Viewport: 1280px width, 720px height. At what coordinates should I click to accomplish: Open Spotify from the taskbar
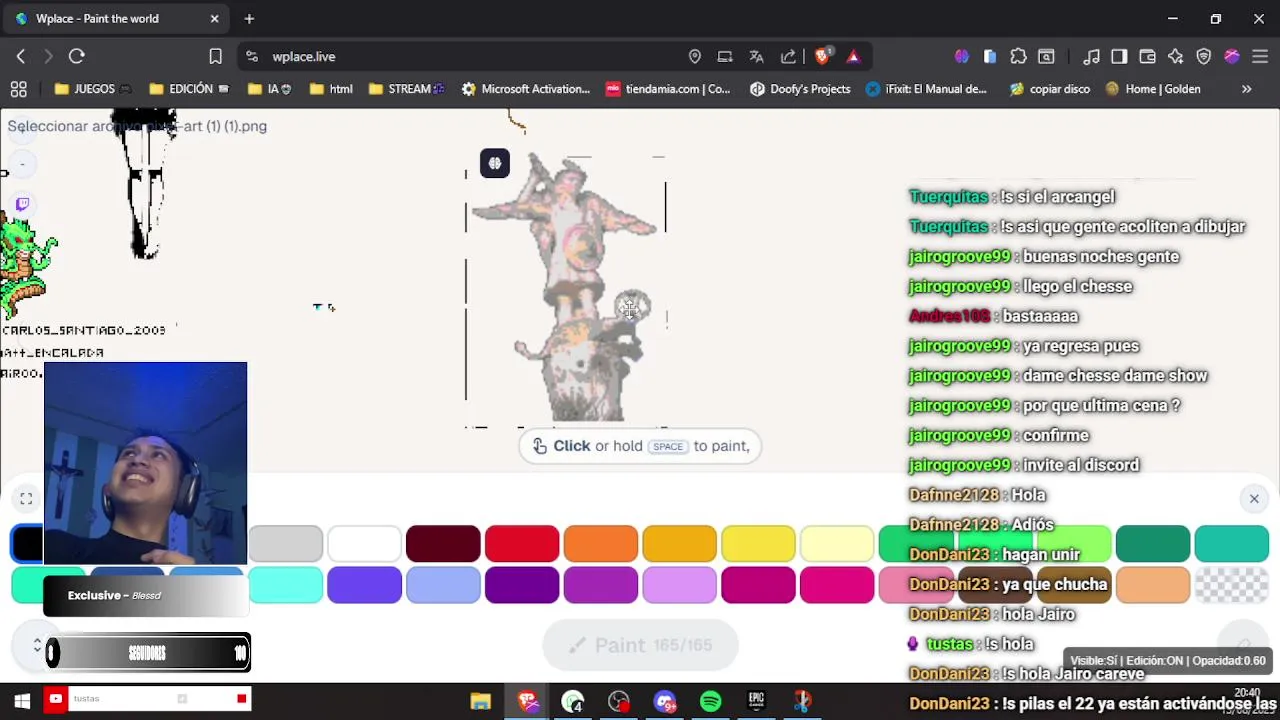(711, 701)
